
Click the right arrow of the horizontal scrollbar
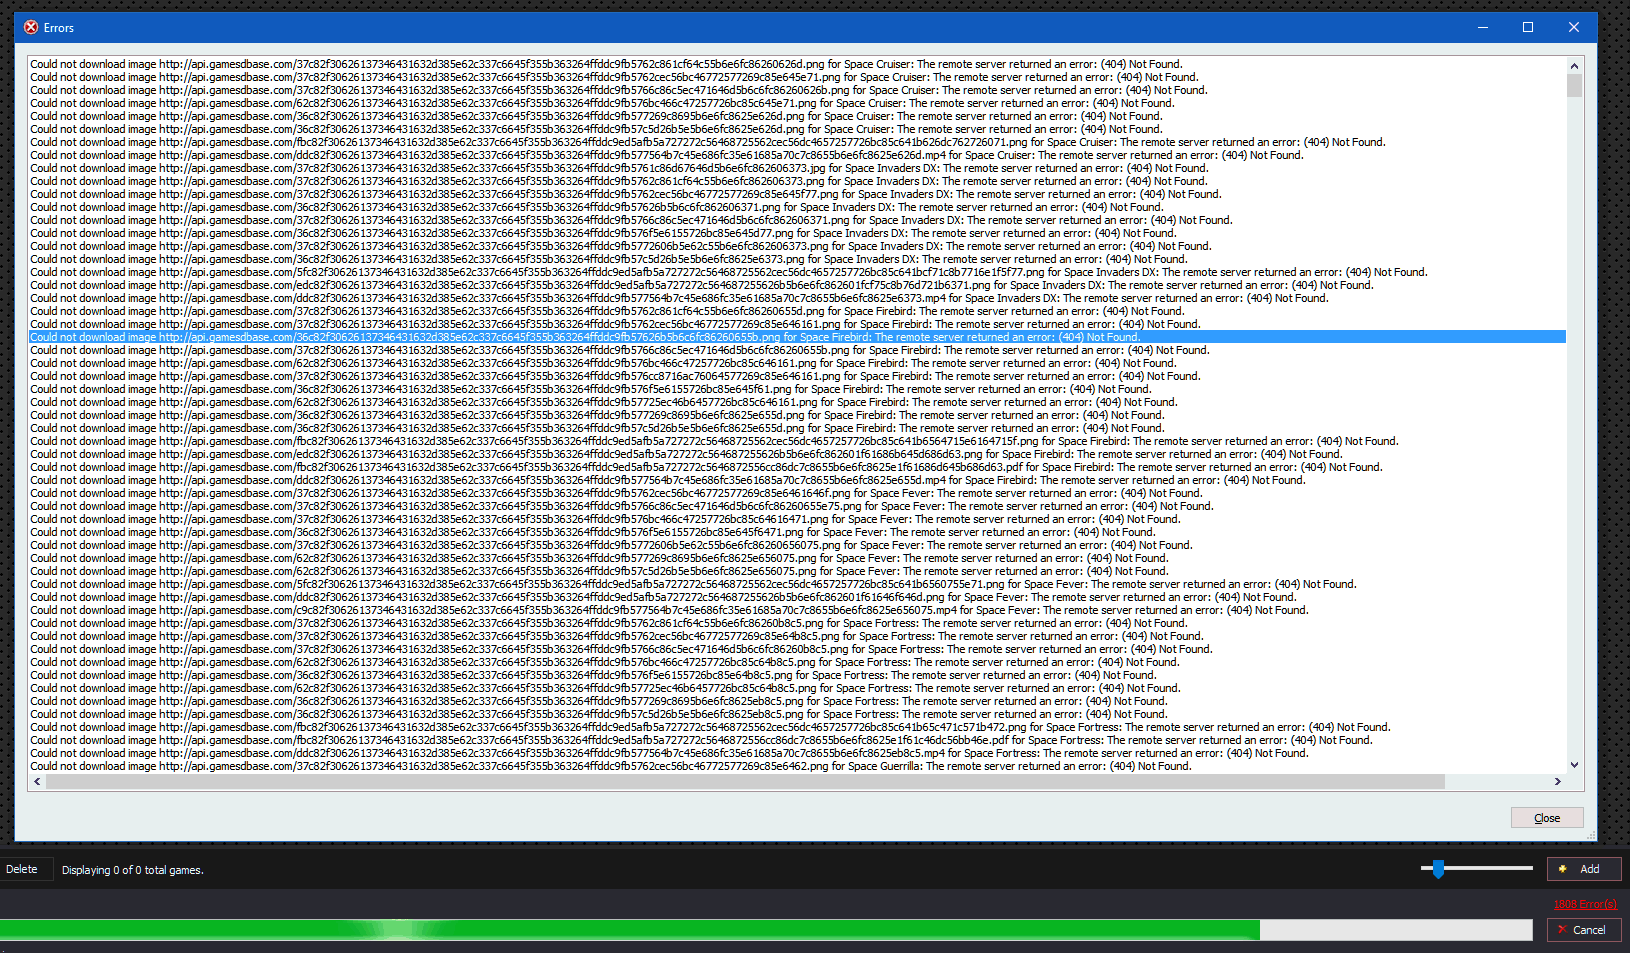(x=1558, y=781)
